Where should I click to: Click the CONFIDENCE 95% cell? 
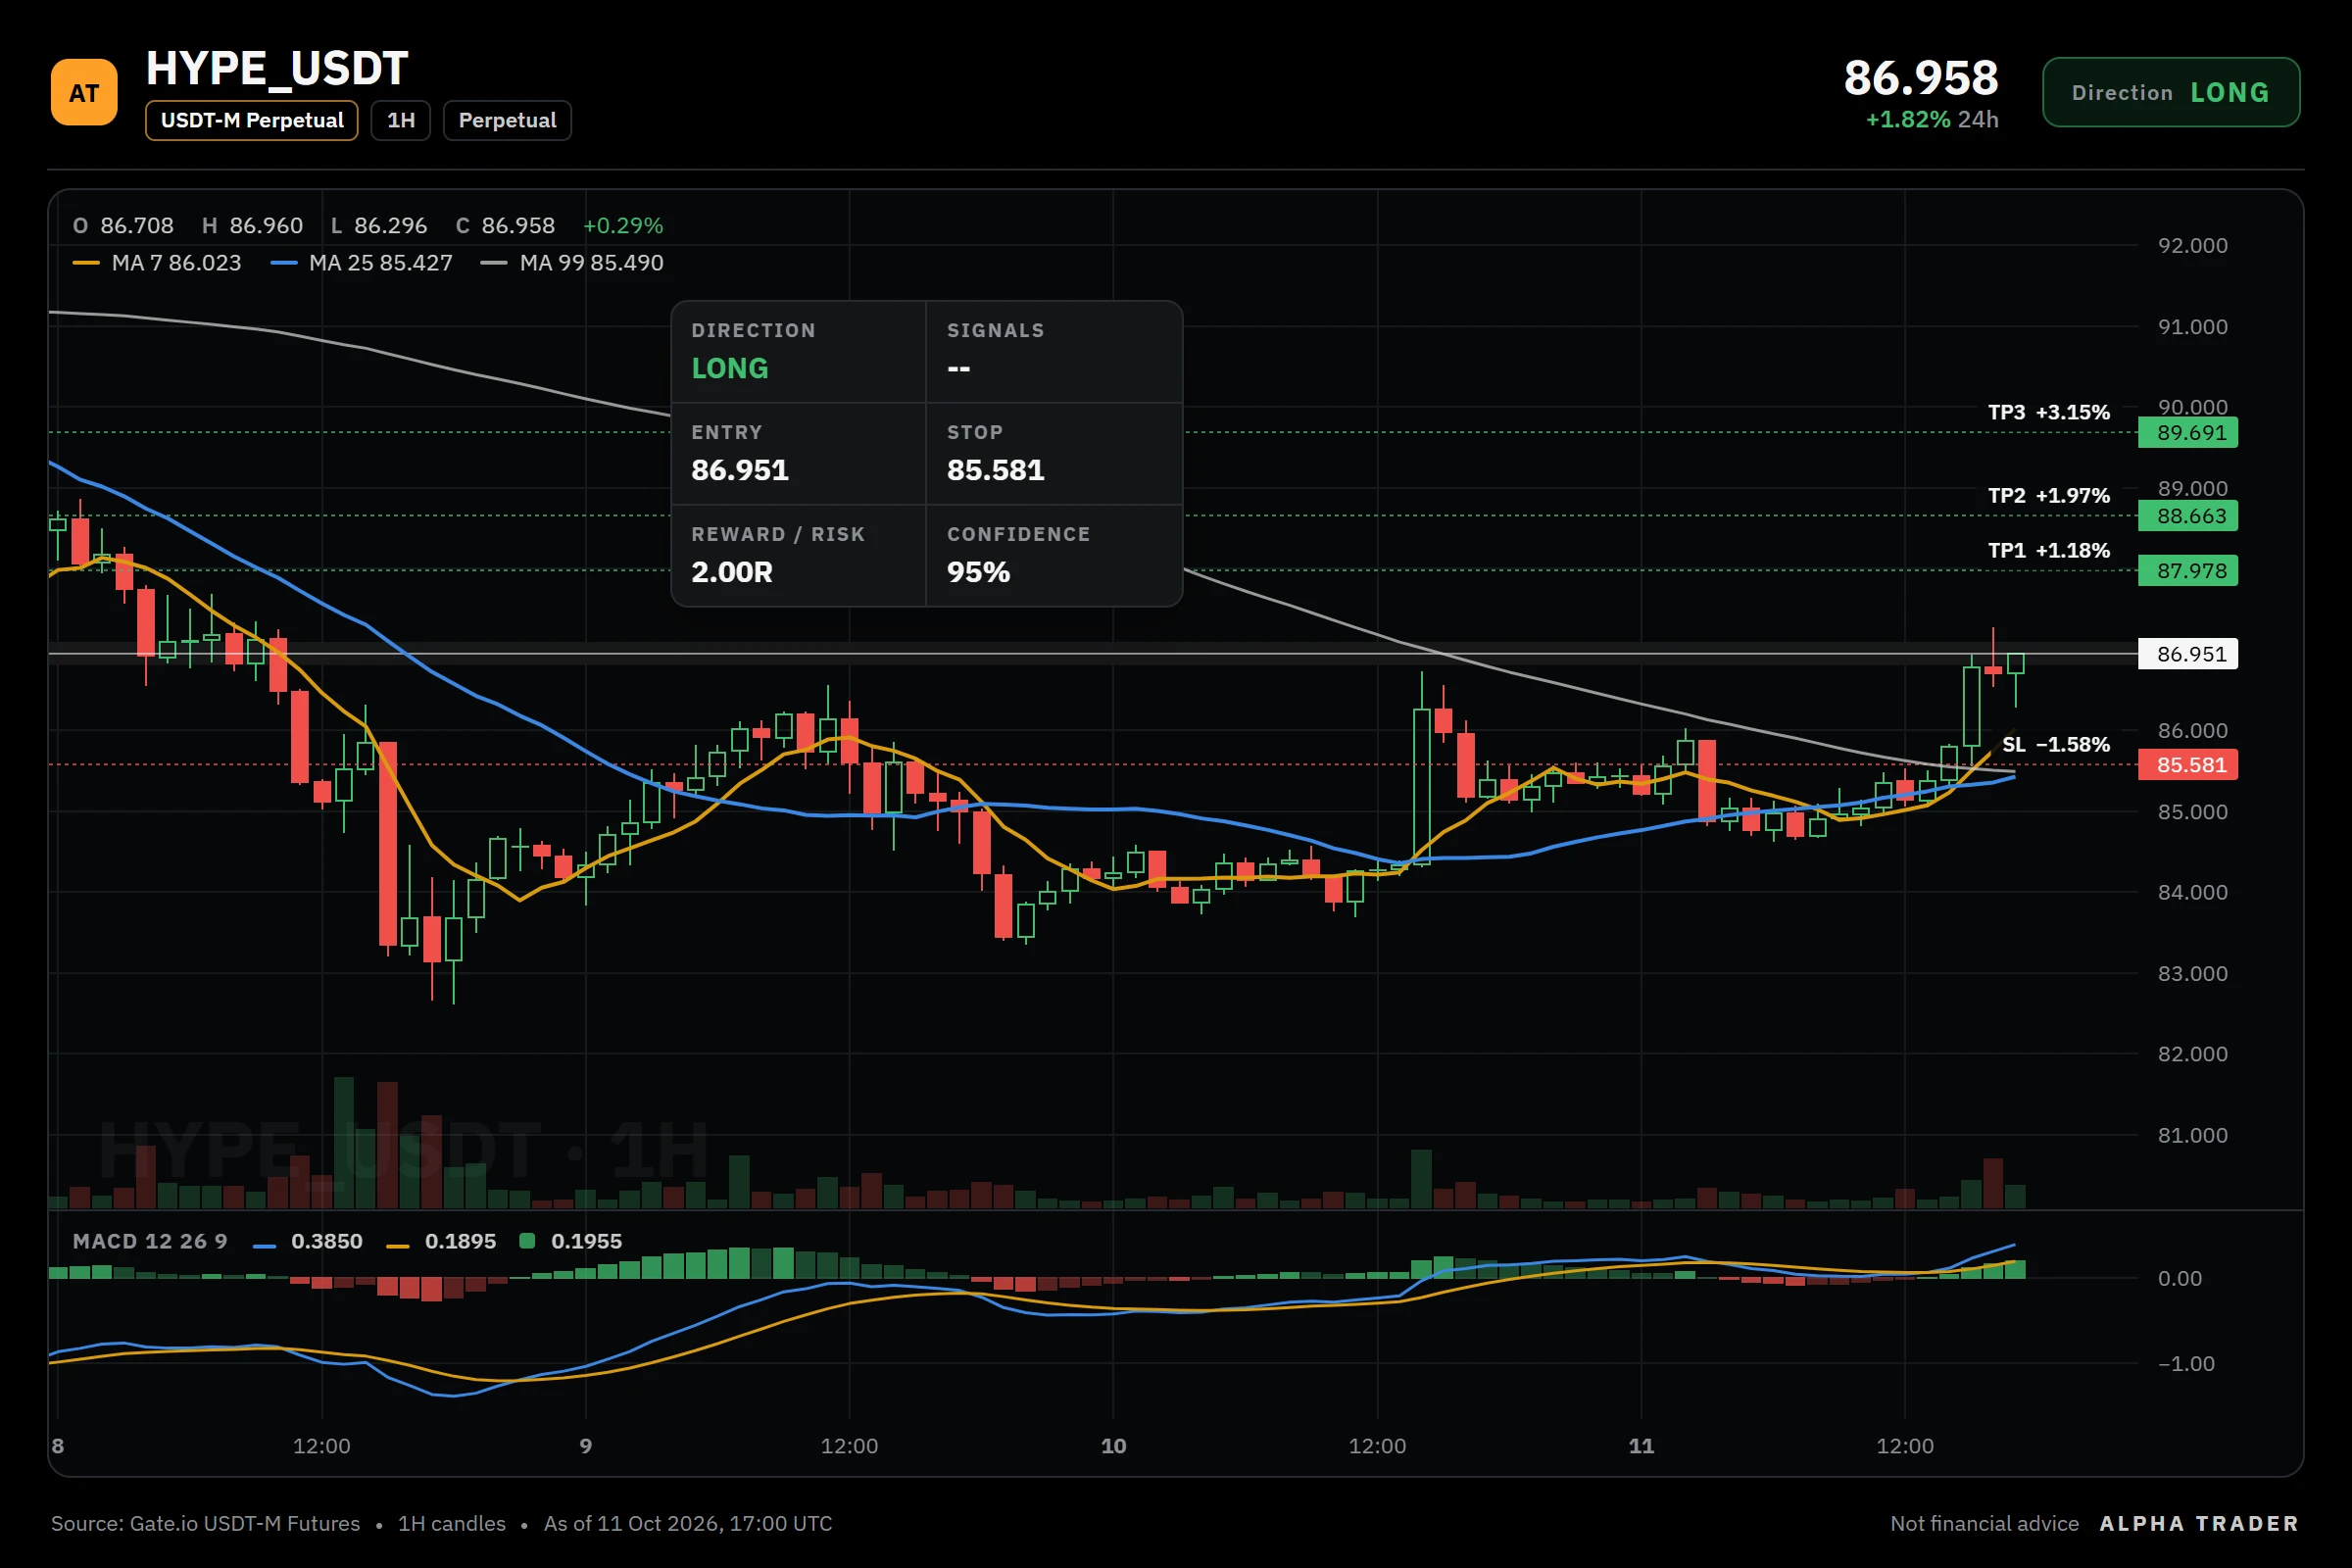click(1054, 556)
